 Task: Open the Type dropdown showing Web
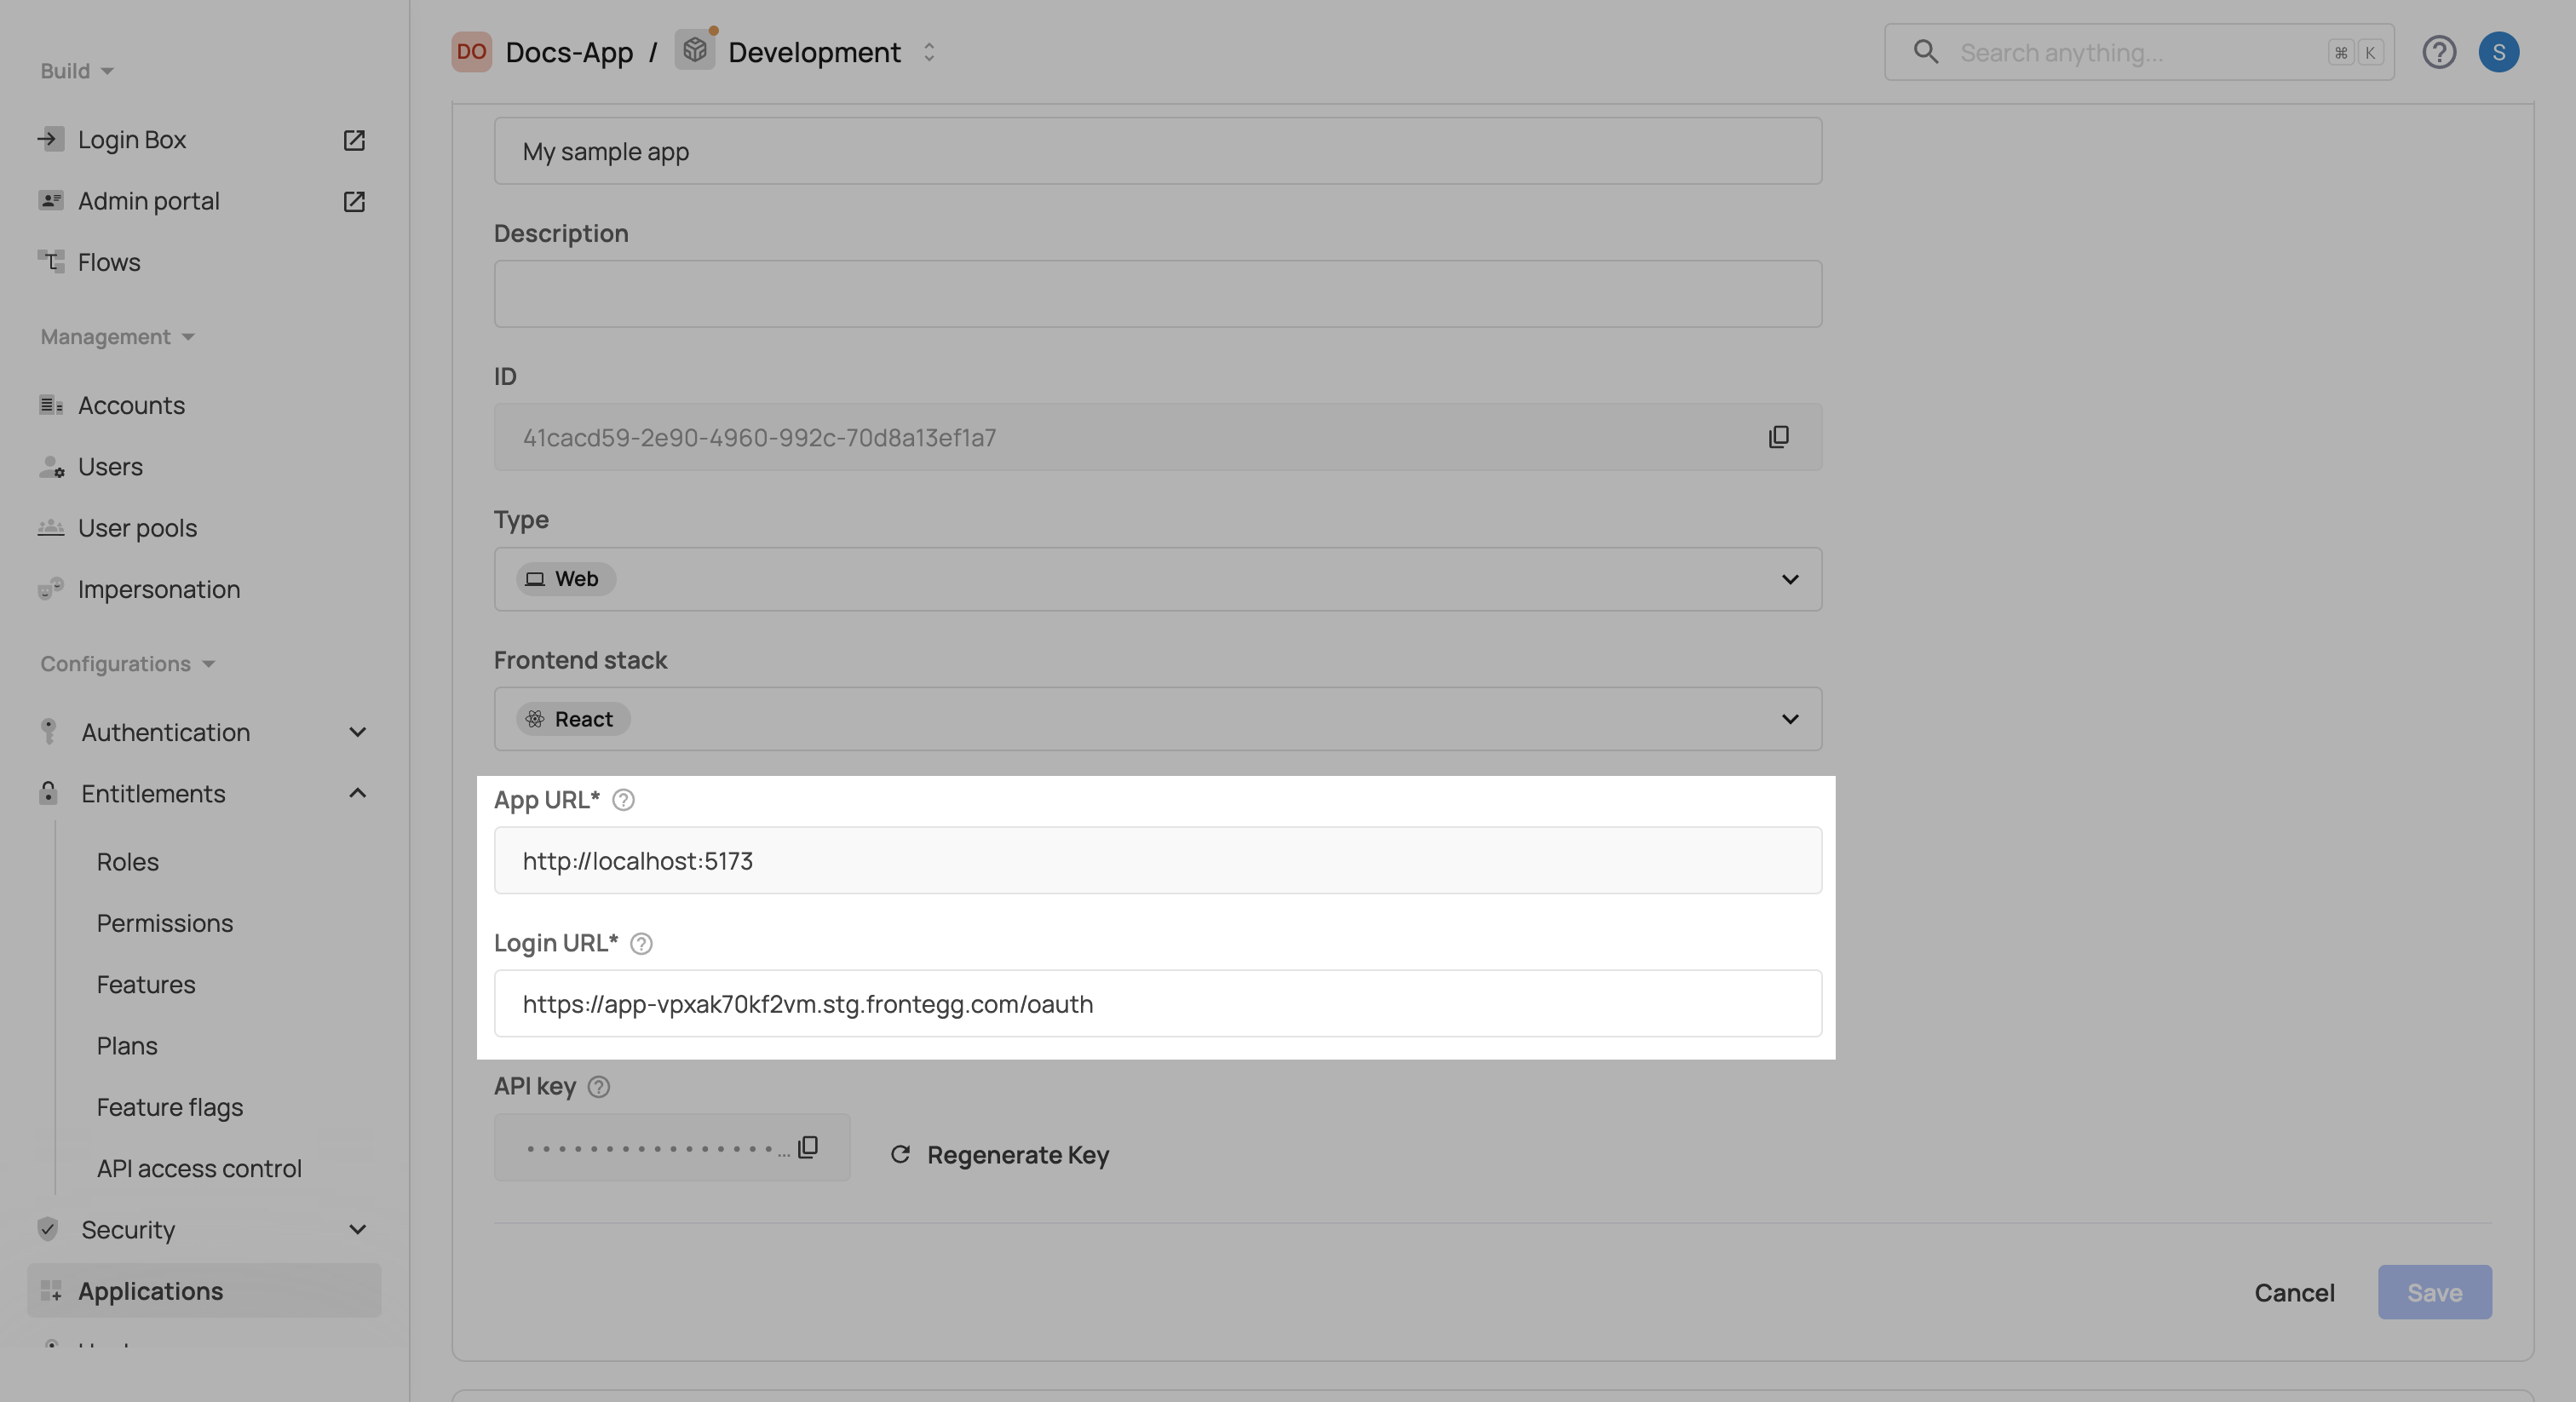pyautogui.click(x=1789, y=579)
